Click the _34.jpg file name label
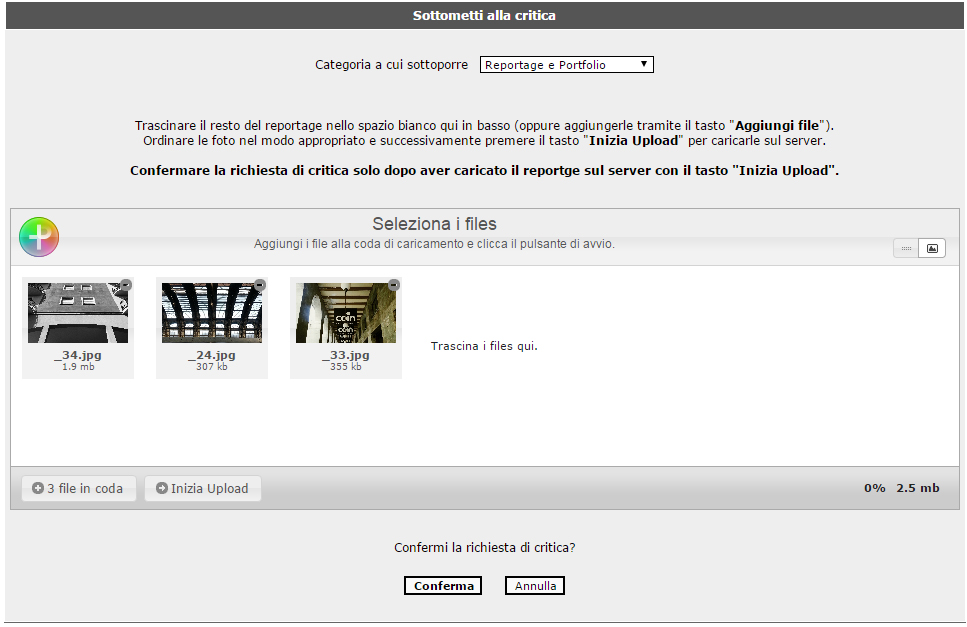Viewport: 967px width, 627px height. tap(78, 355)
